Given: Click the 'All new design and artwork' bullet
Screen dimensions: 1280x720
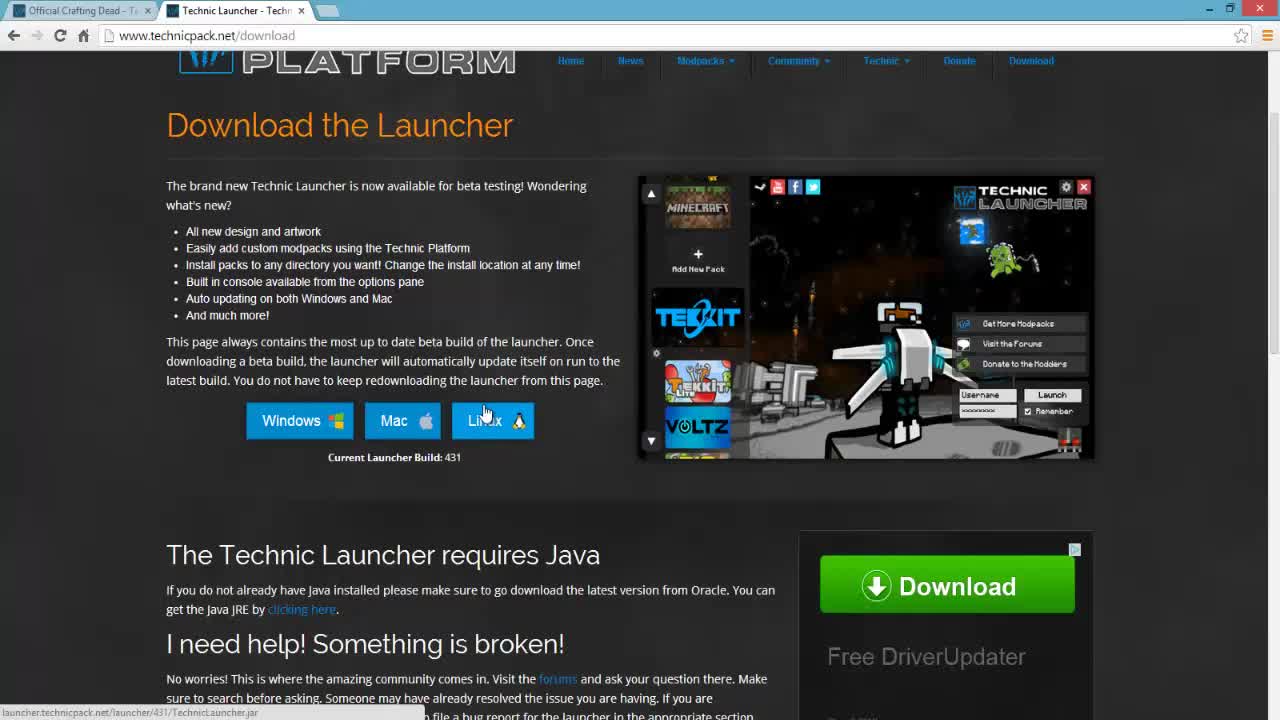Looking at the screenshot, I should [x=253, y=231].
